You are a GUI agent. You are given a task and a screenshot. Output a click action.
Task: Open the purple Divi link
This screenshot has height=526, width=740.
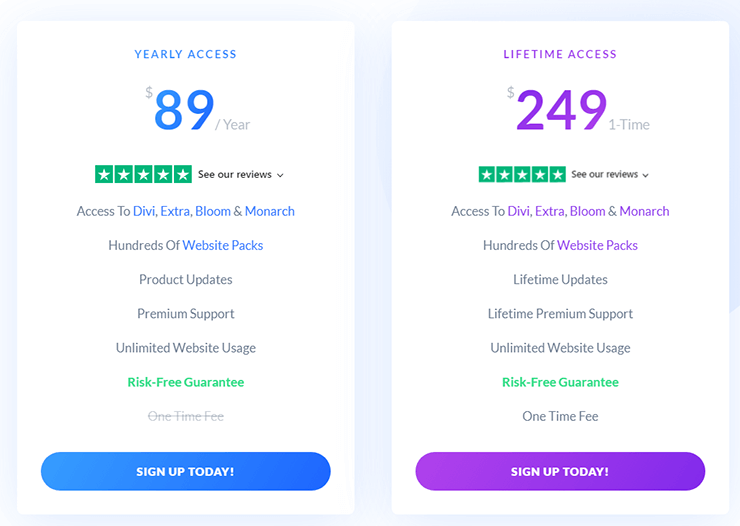coord(519,211)
